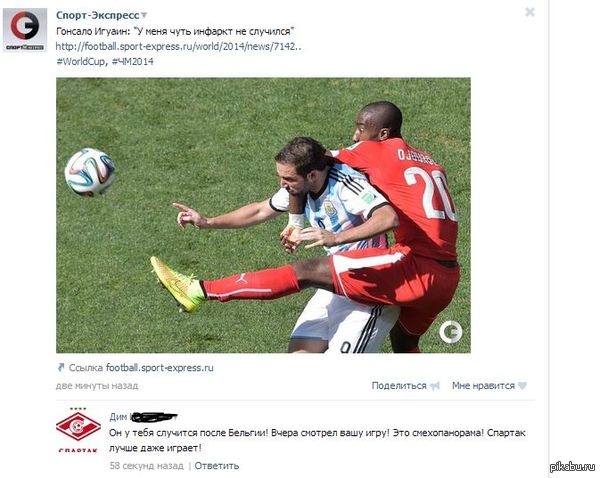Like the post via Мне нравится

(483, 385)
